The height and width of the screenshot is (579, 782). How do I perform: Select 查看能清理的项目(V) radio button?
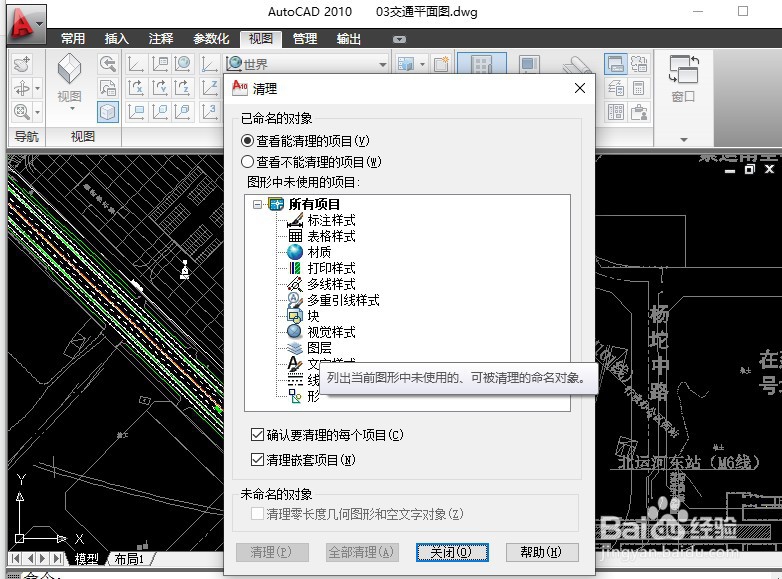point(247,141)
